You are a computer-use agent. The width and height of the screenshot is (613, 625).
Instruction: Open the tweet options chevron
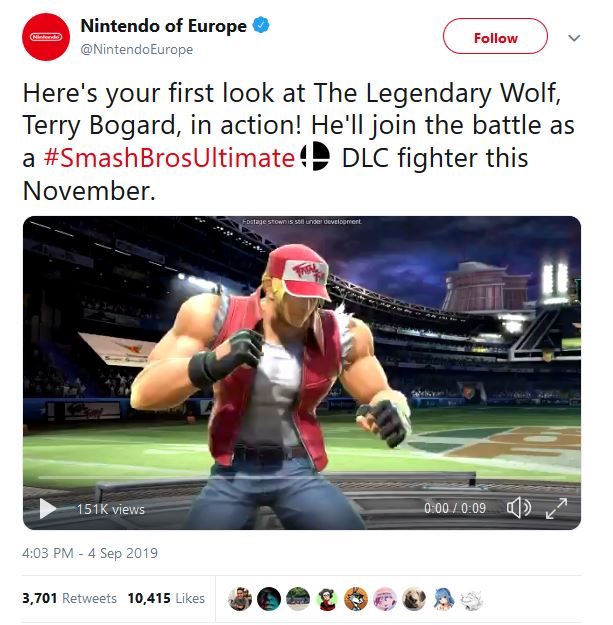coord(574,38)
